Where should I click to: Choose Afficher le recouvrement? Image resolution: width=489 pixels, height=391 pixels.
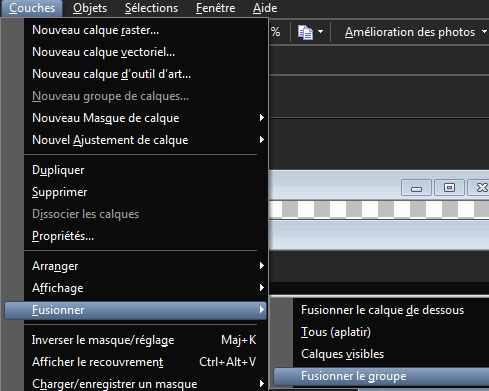tap(146, 362)
